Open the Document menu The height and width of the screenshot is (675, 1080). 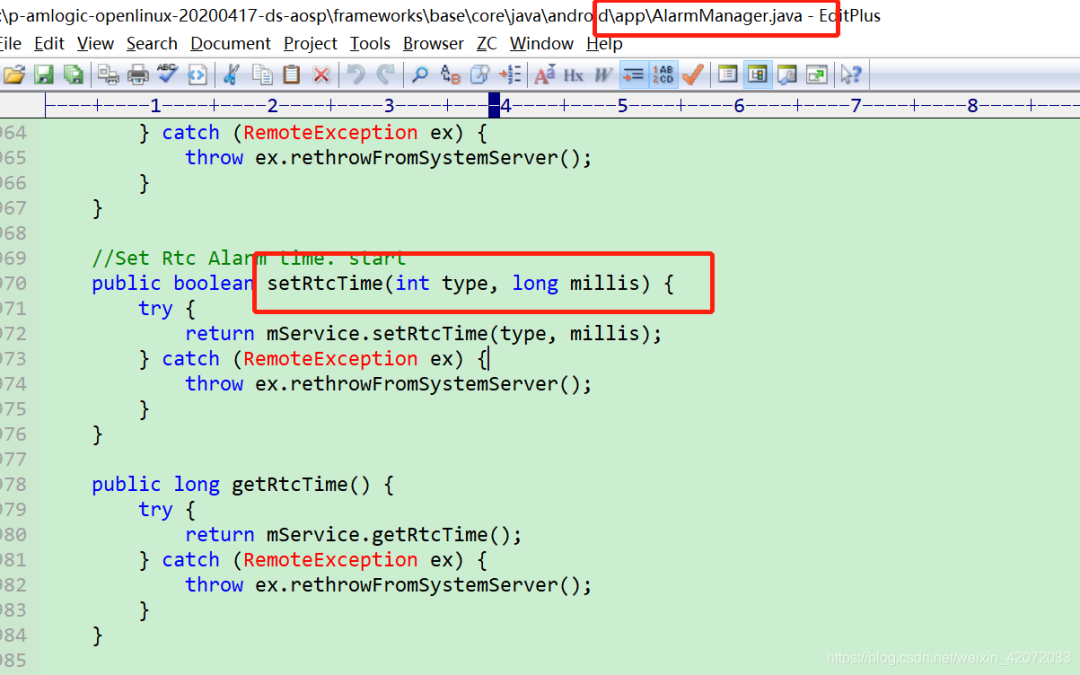pyautogui.click(x=231, y=43)
